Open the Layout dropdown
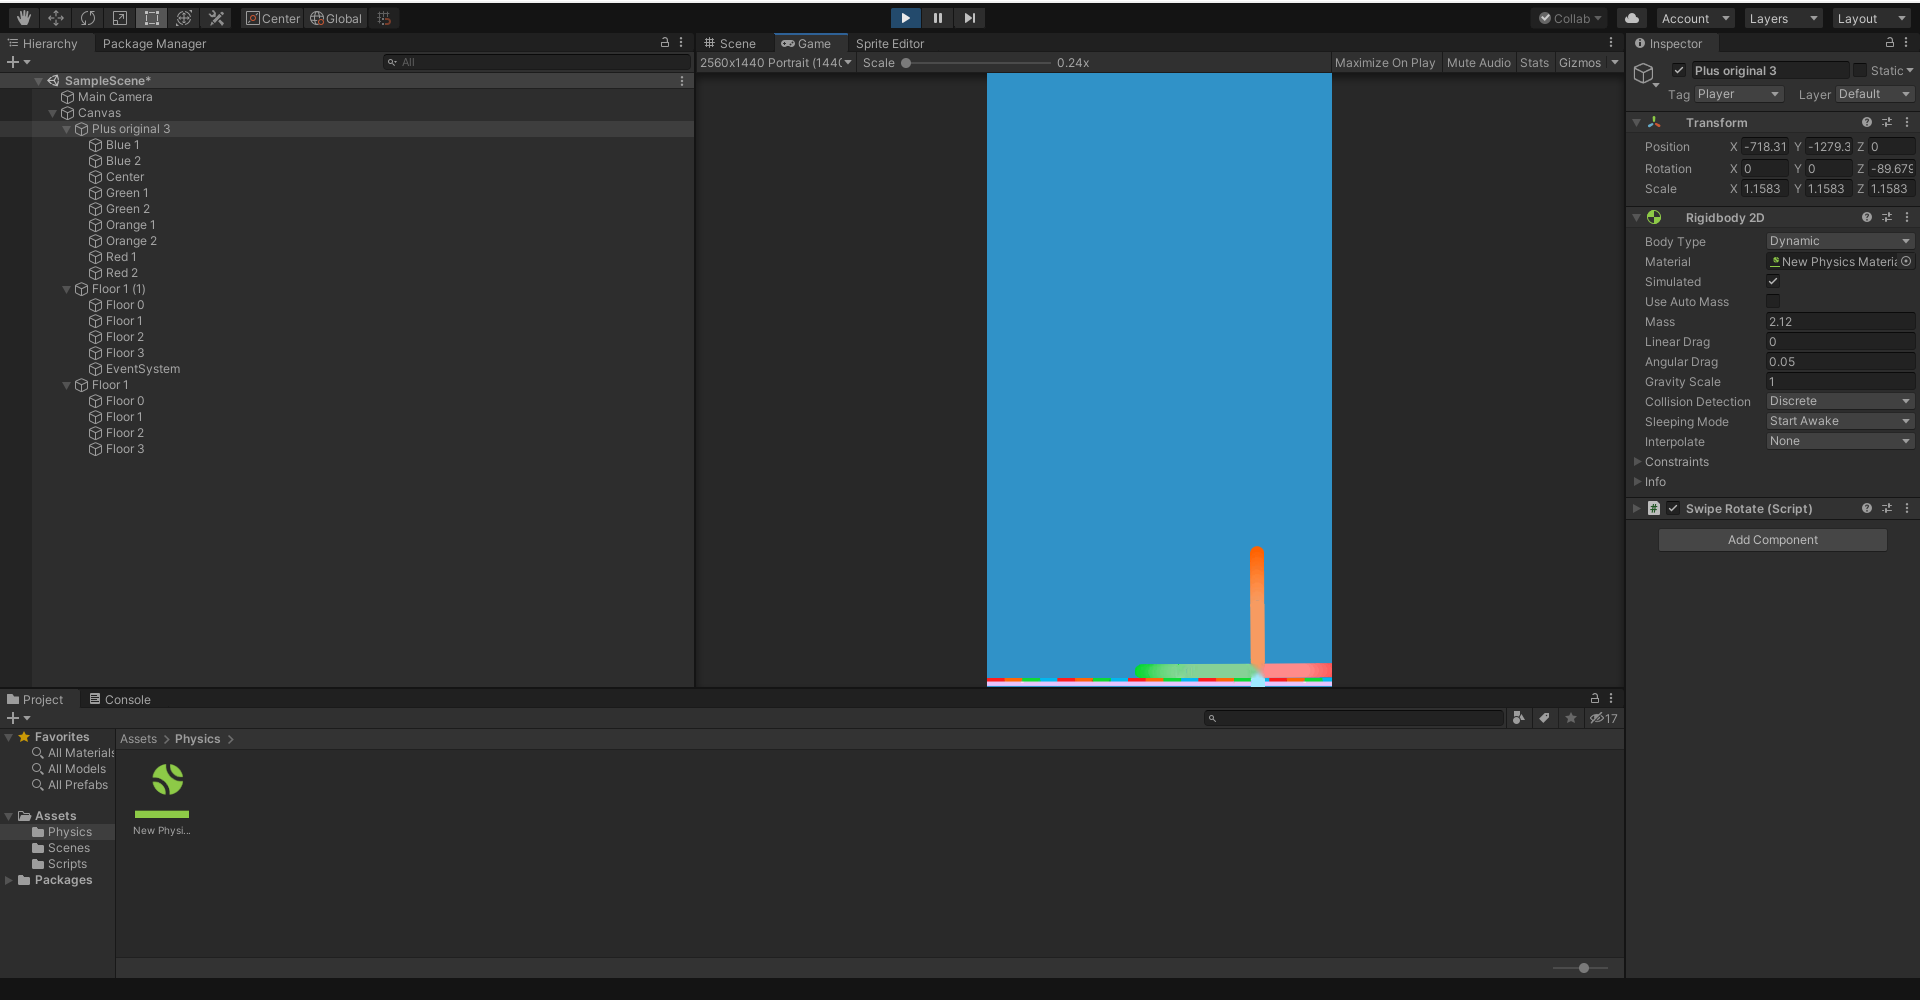1920x1000 pixels. (1872, 18)
